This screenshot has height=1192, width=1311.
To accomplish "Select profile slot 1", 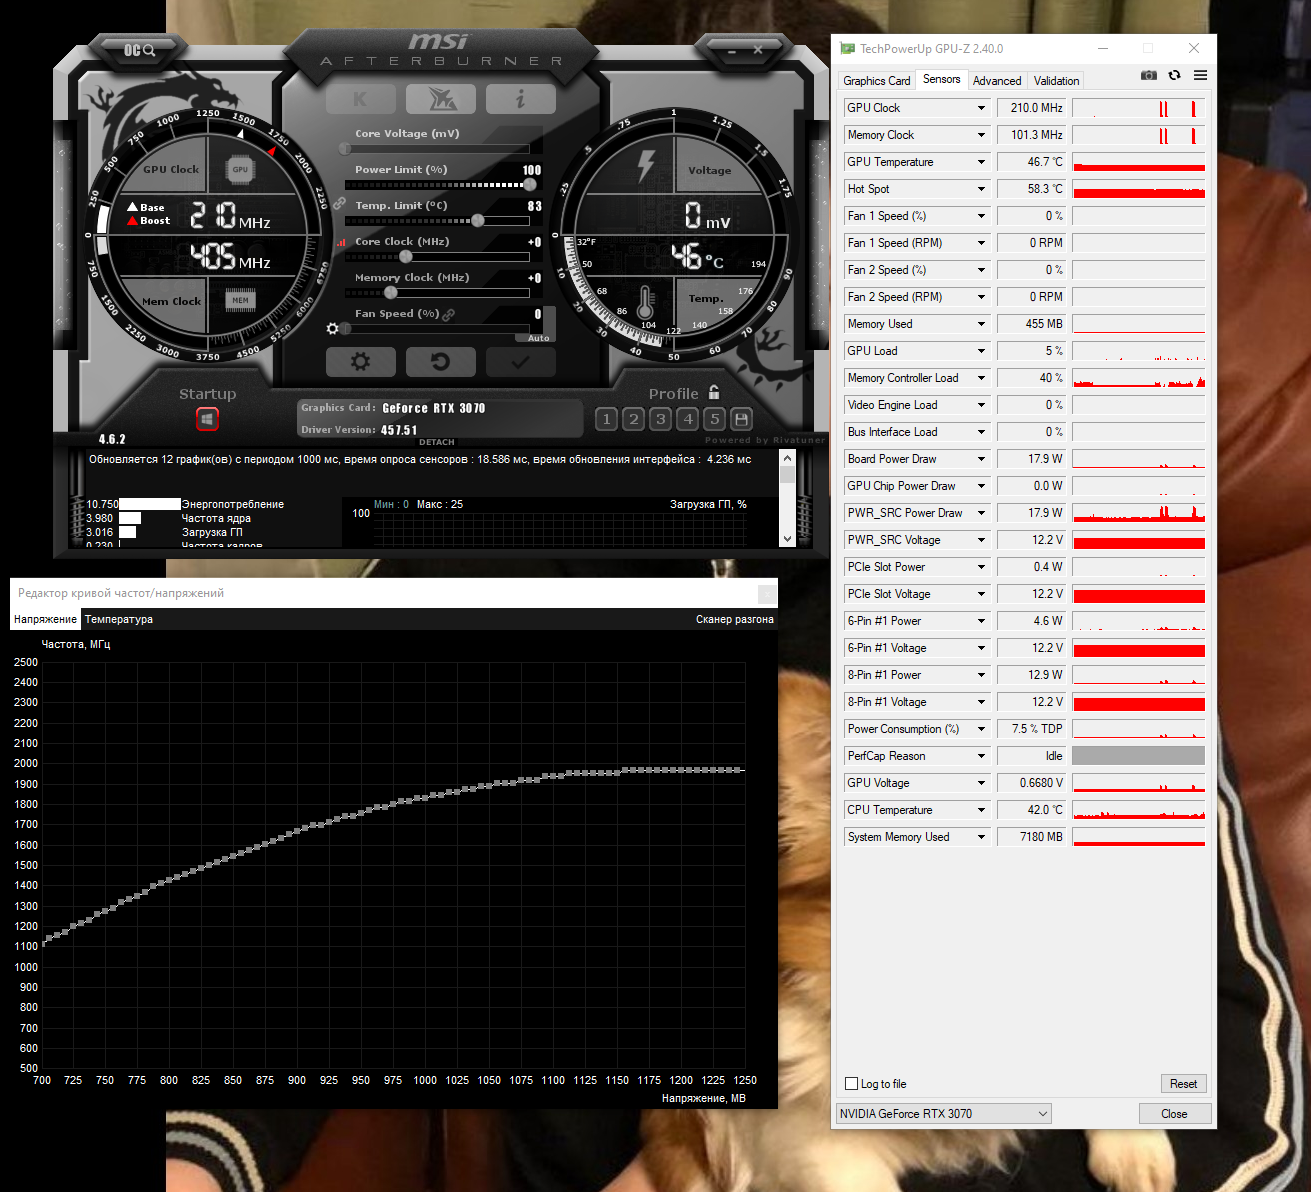I will pos(606,419).
